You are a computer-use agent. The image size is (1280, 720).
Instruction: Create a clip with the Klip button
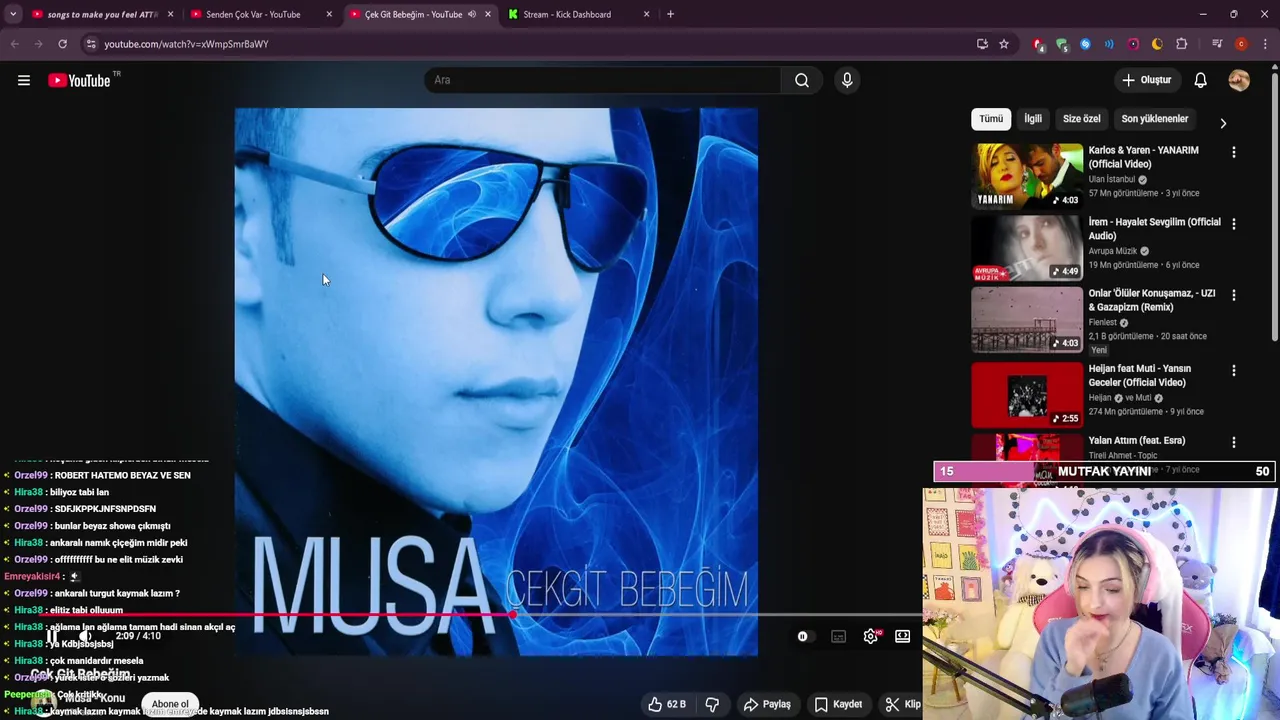tap(902, 704)
